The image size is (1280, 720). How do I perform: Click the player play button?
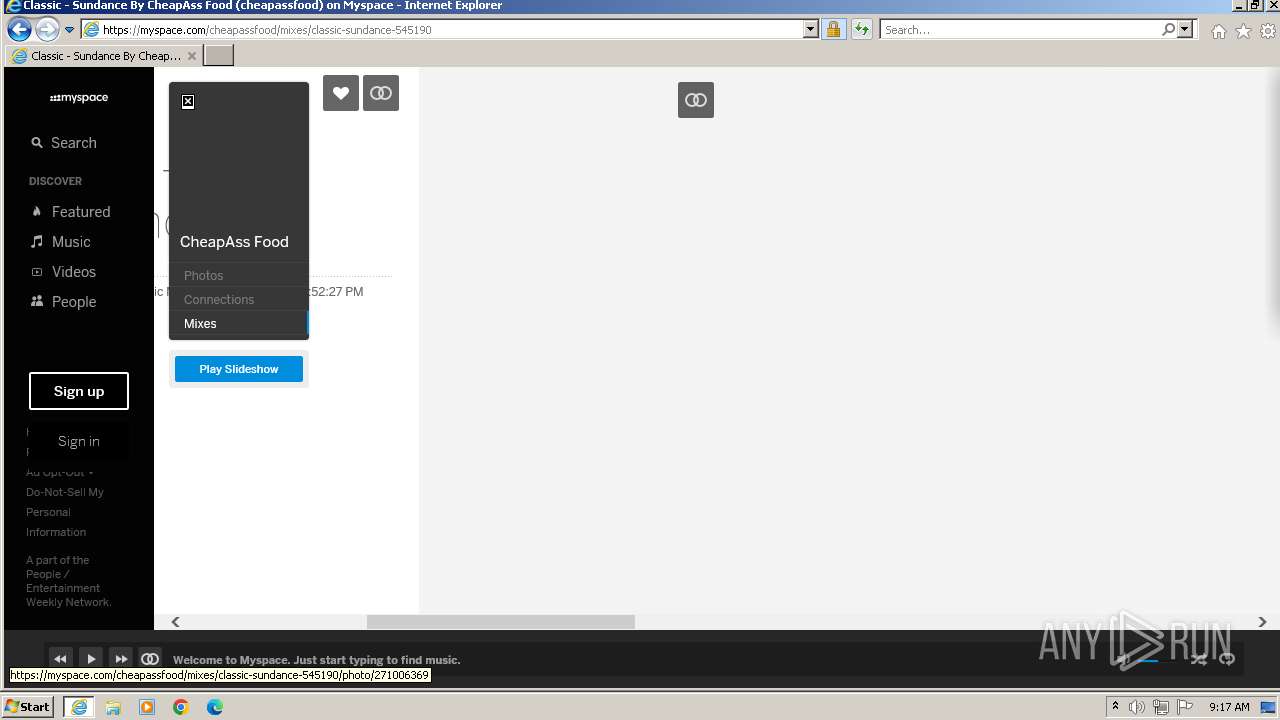(x=91, y=659)
